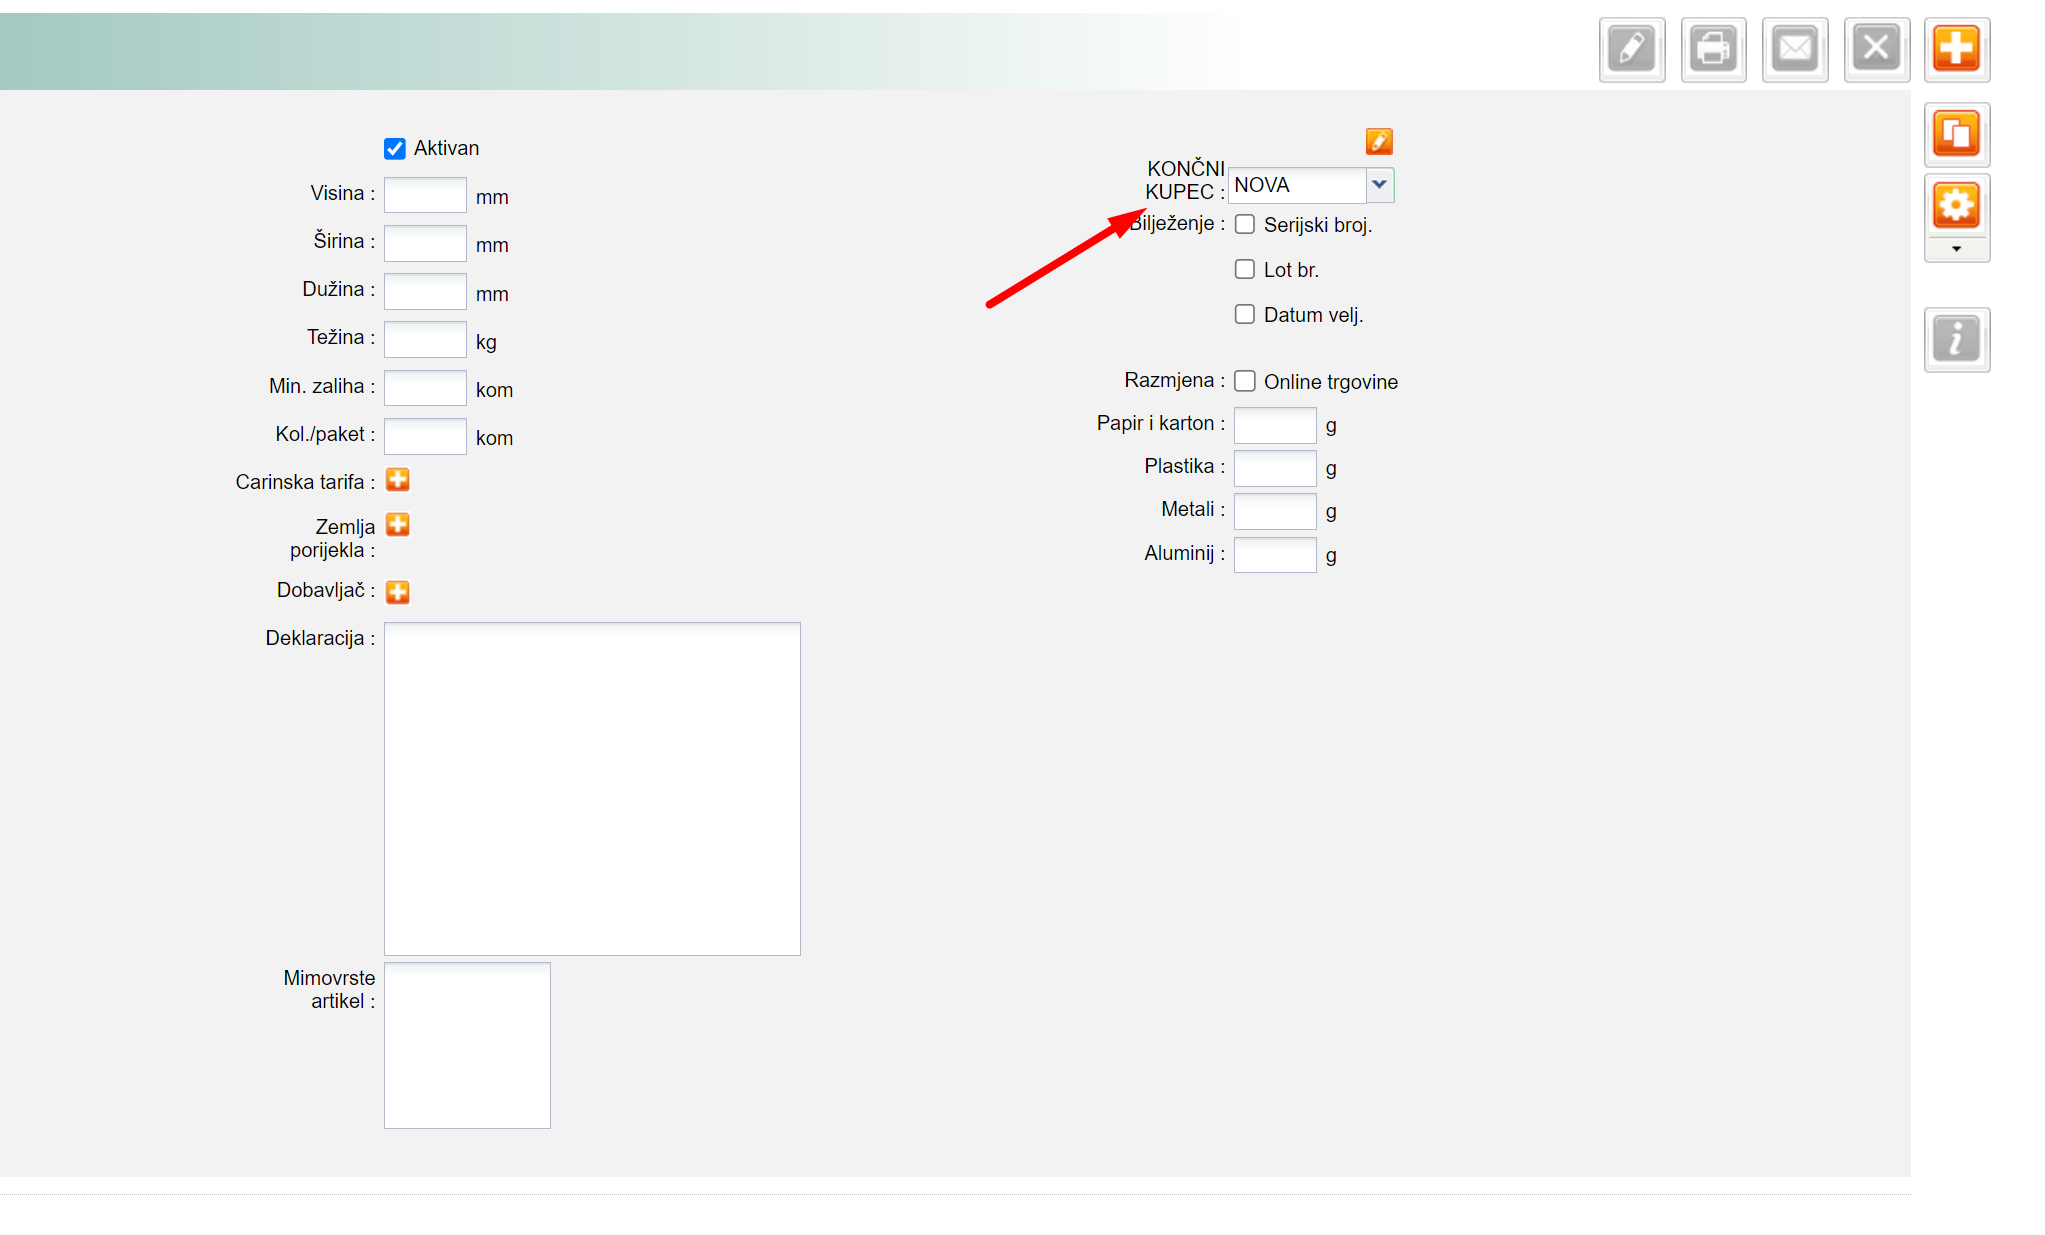This screenshot has height=1235, width=2045.
Task: Uncheck the Aktivan checkbox
Action: pos(395,149)
